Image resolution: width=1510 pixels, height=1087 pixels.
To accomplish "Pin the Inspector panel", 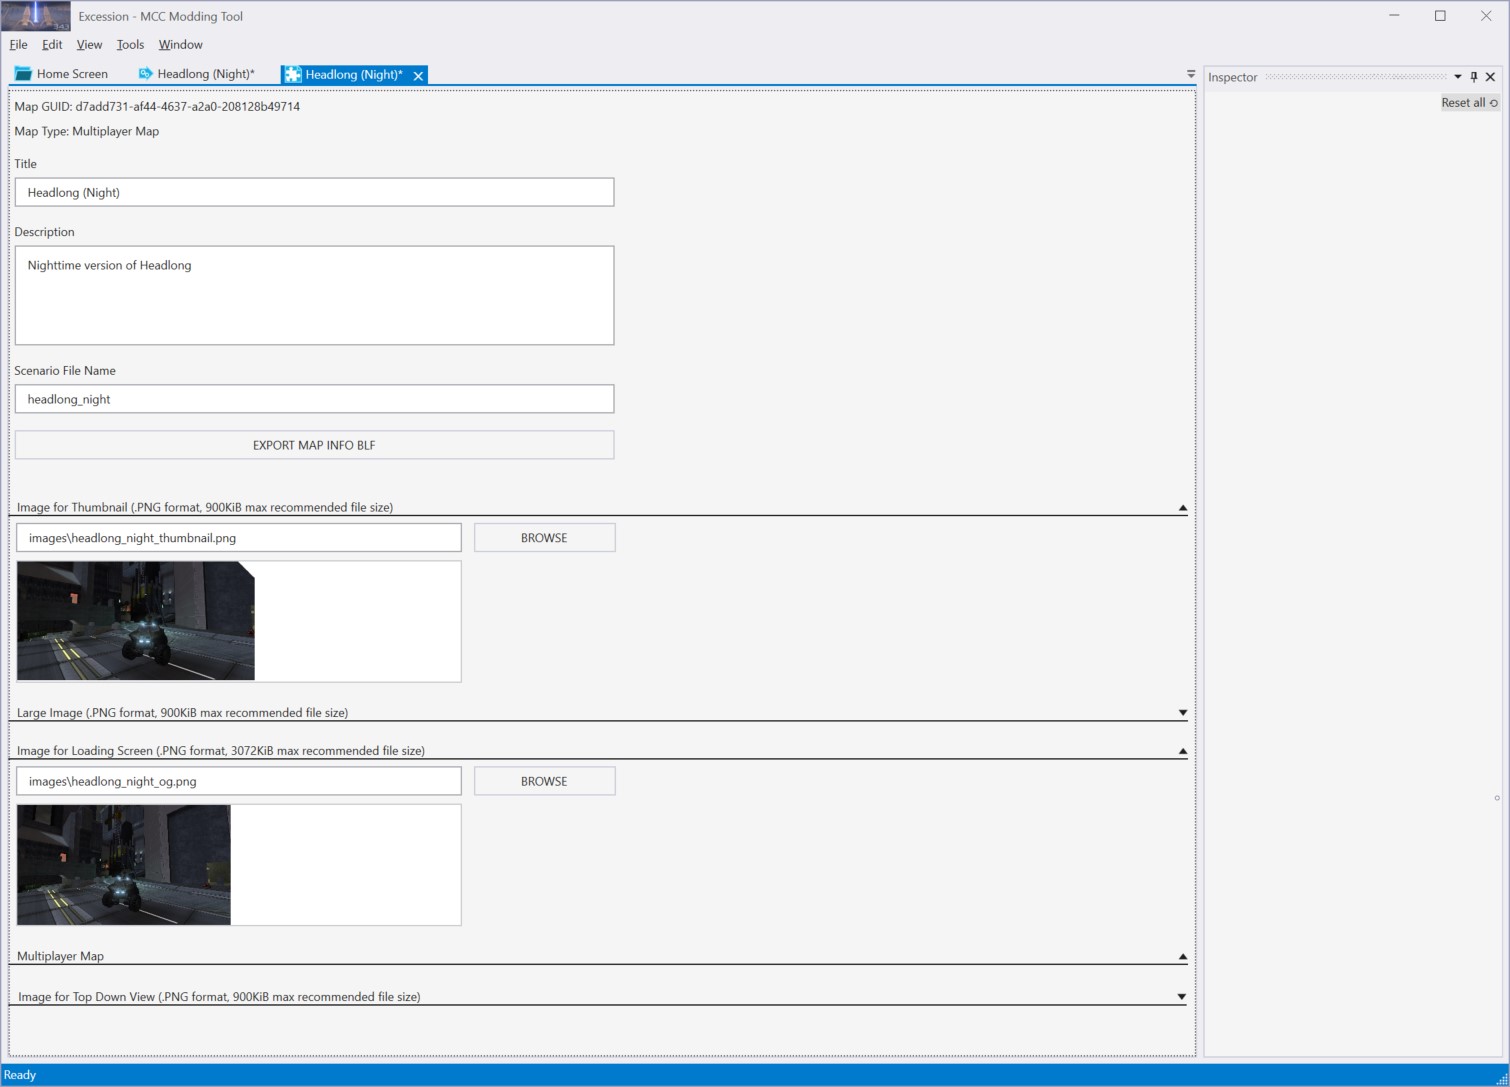I will (x=1473, y=77).
